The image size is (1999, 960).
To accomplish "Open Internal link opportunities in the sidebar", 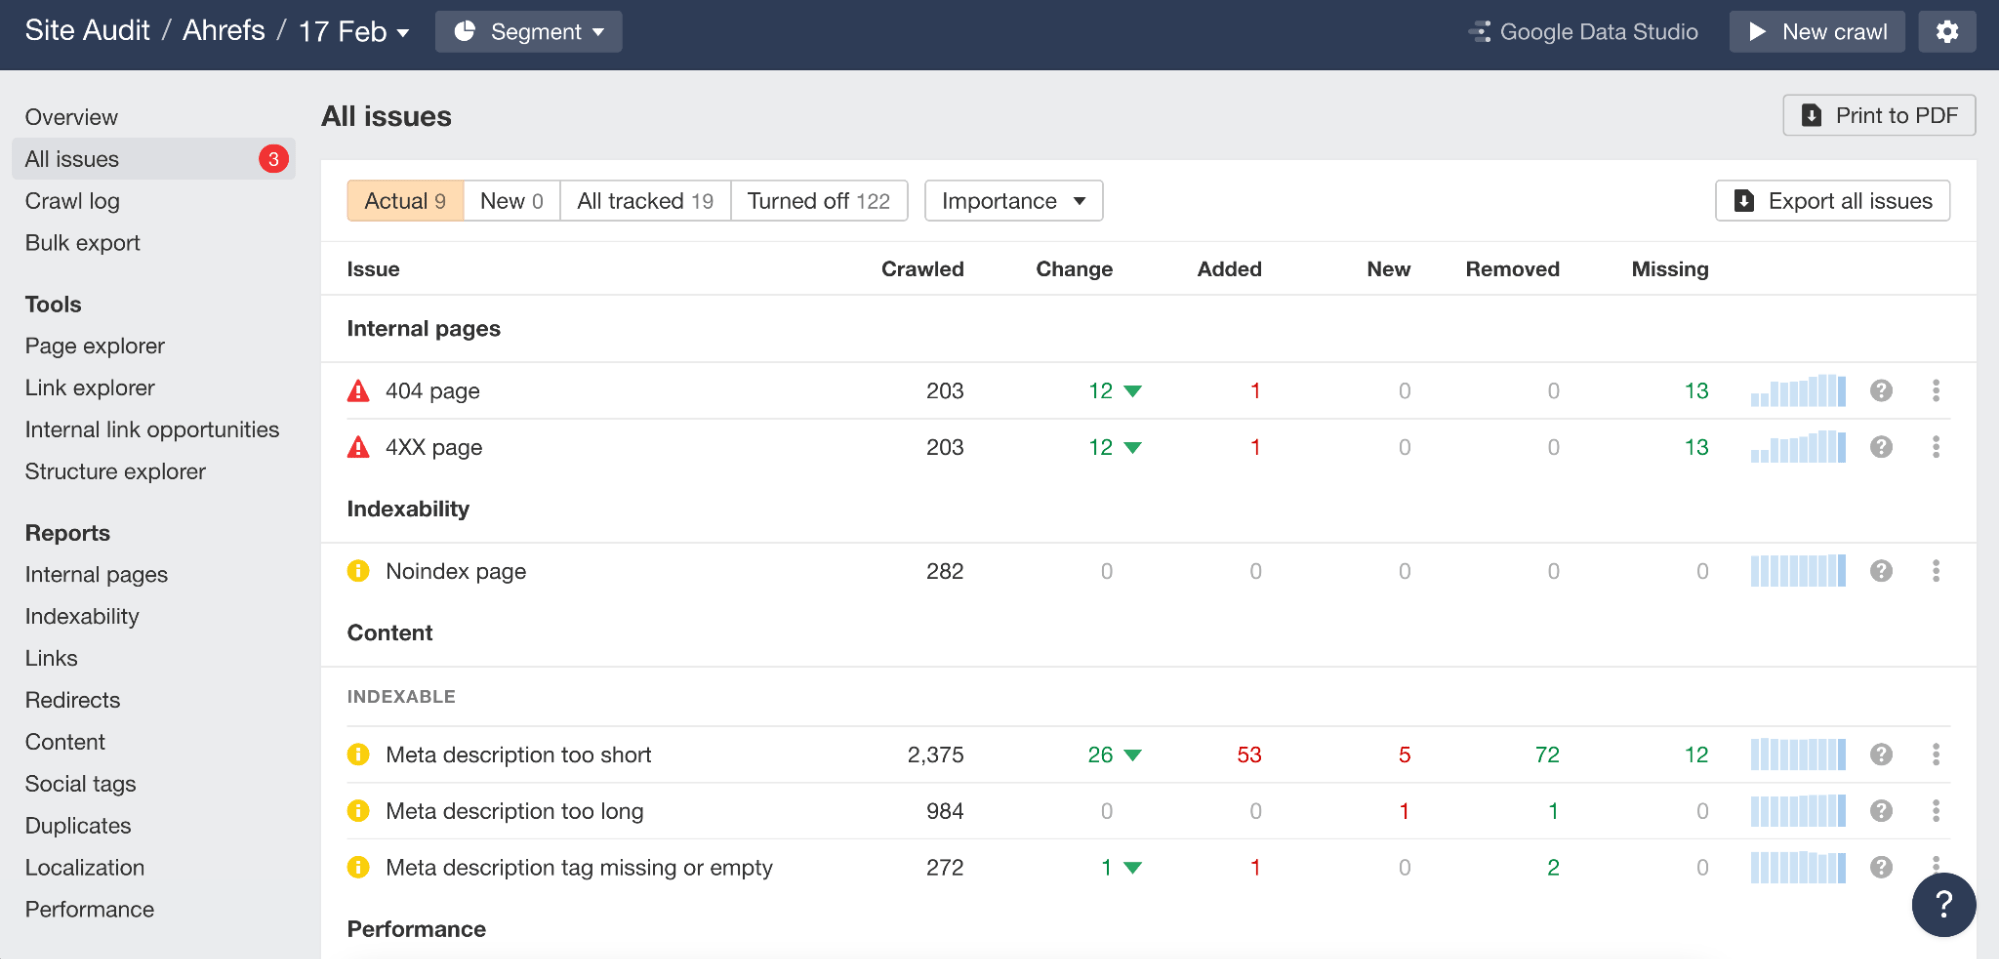I will point(151,429).
